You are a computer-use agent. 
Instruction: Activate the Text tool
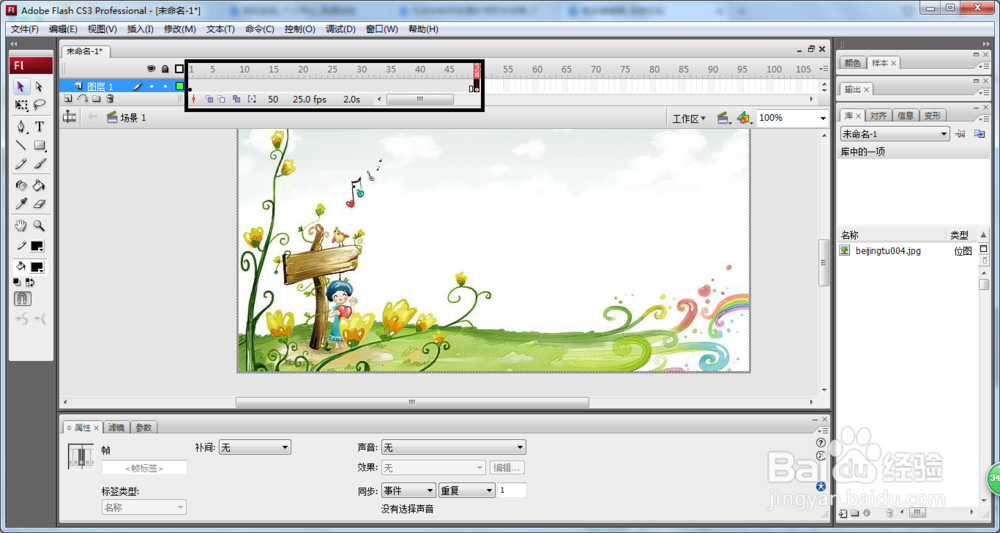(x=40, y=126)
